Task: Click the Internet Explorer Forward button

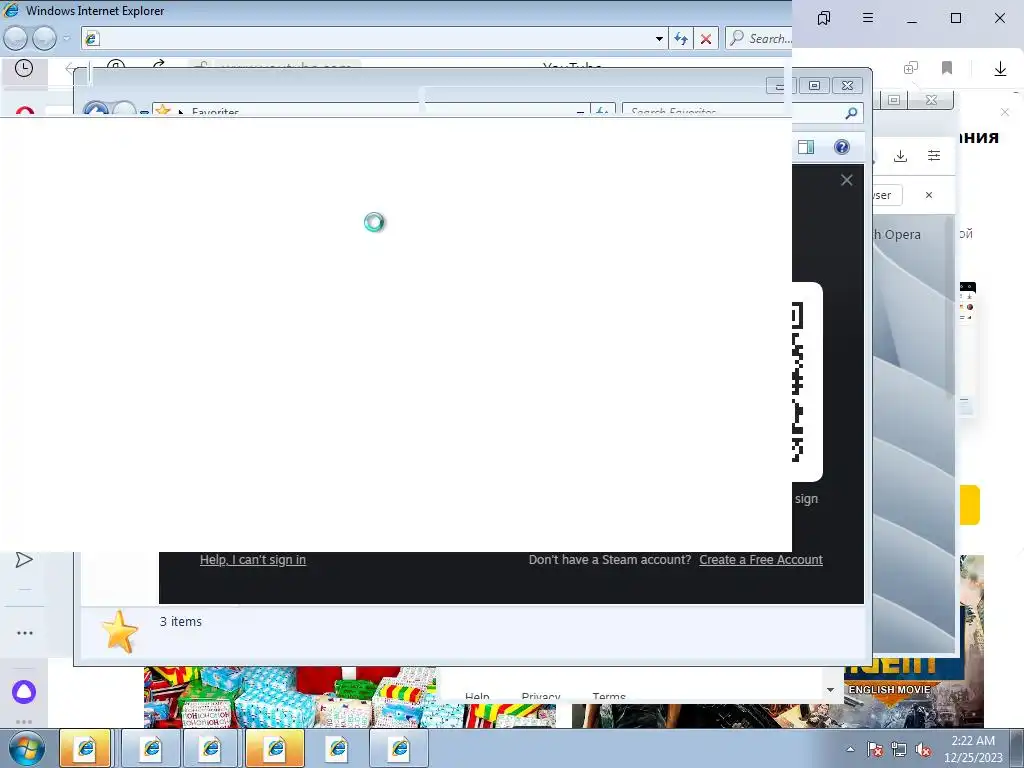Action: click(x=44, y=39)
